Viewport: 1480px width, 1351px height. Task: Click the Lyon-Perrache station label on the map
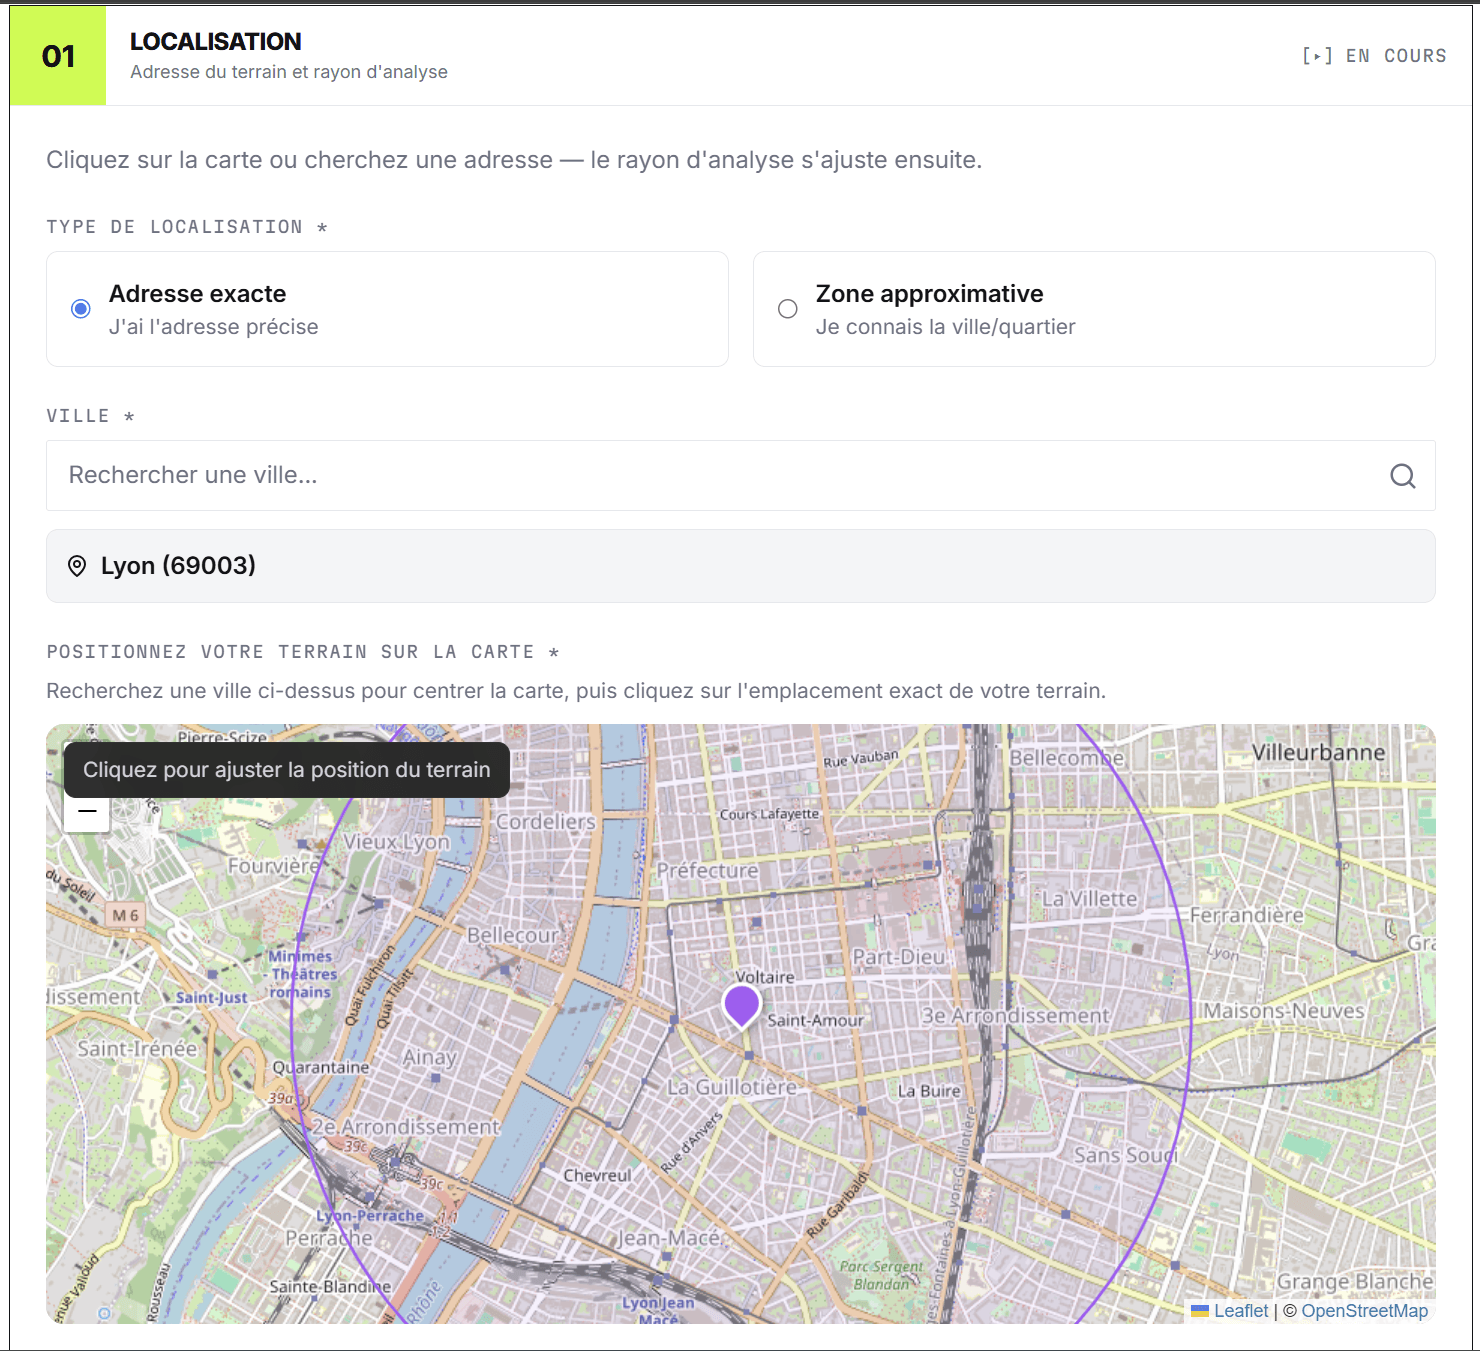370,1216
